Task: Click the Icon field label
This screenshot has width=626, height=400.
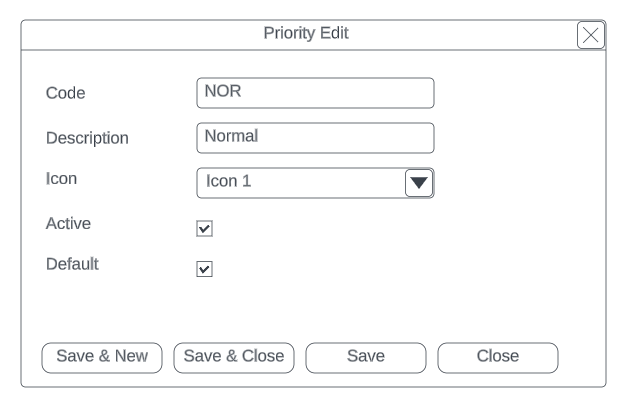Action: (x=61, y=179)
